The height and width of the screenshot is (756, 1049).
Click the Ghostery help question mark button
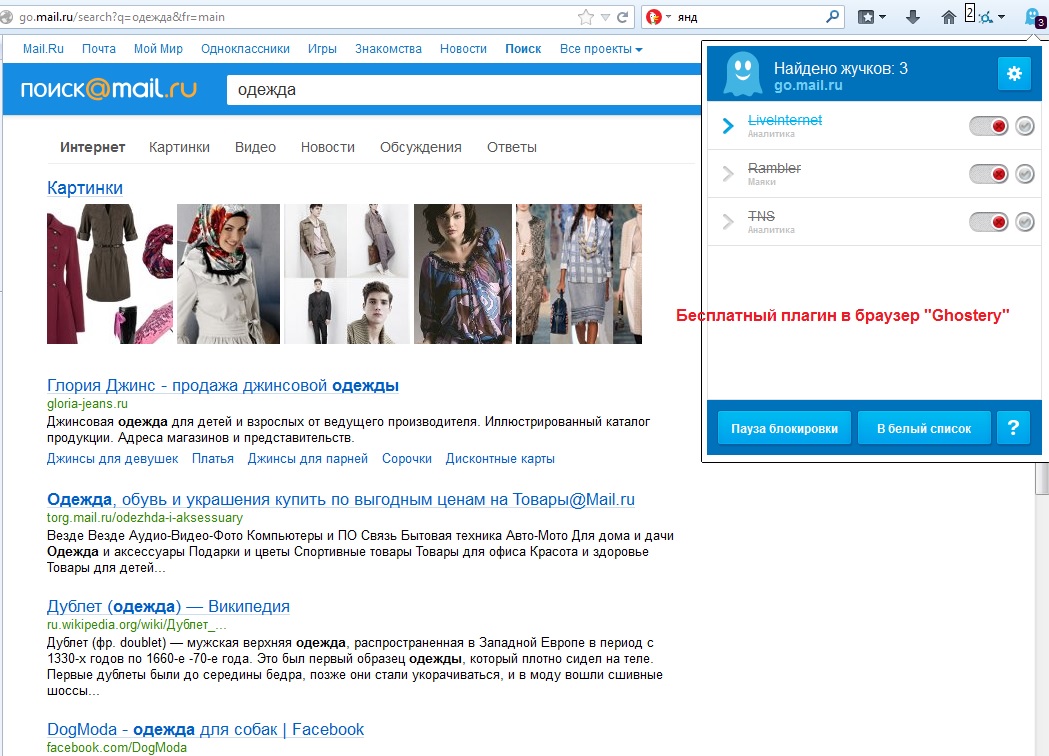tap(1013, 428)
